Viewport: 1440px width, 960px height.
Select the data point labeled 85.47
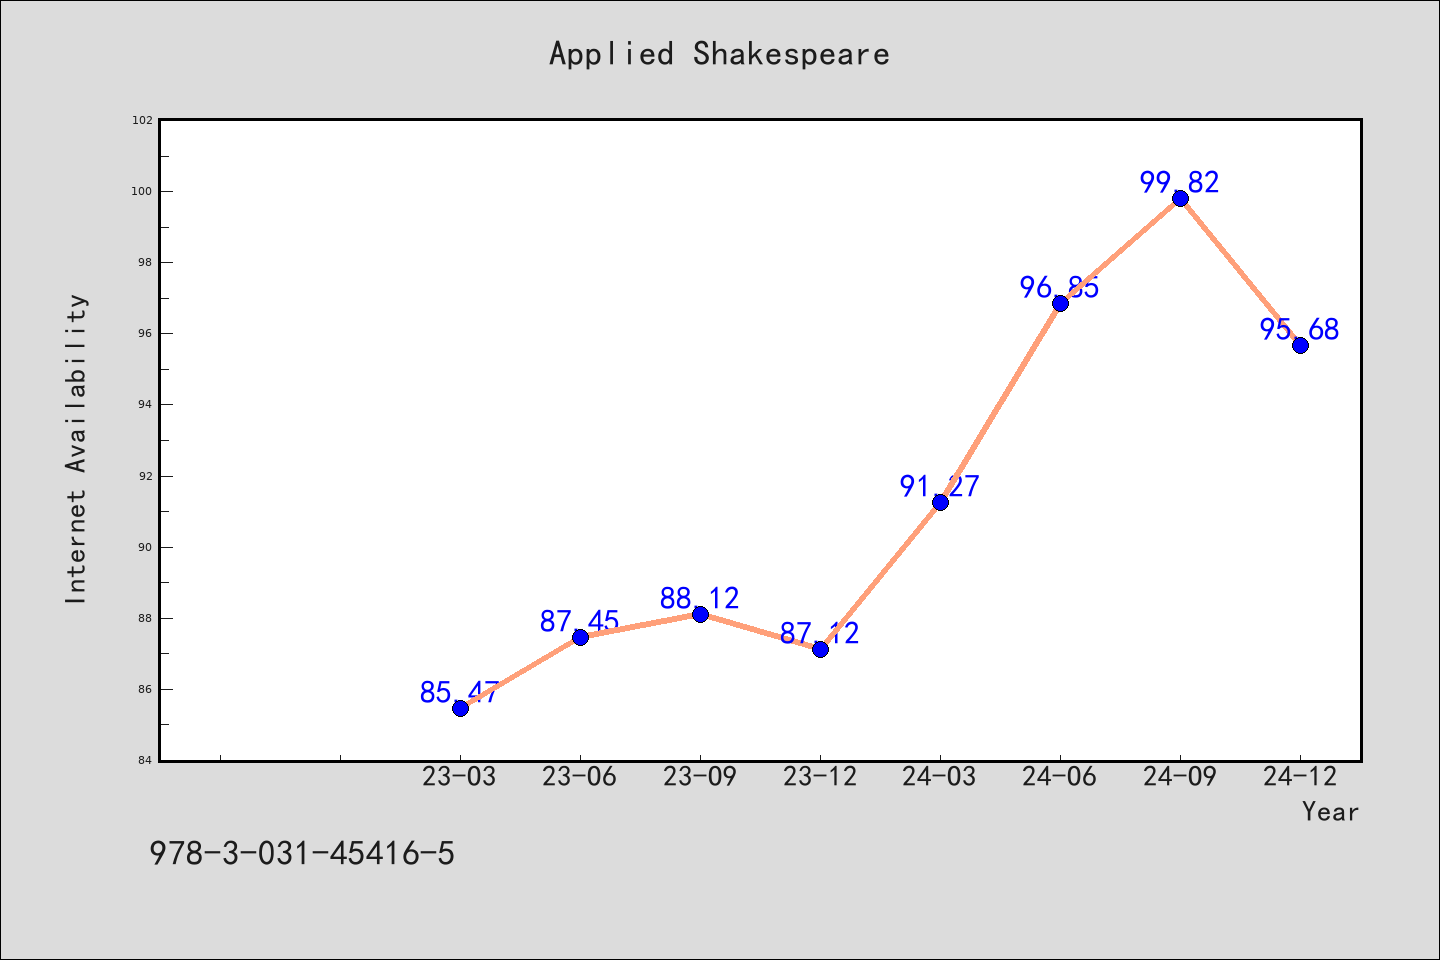click(460, 708)
